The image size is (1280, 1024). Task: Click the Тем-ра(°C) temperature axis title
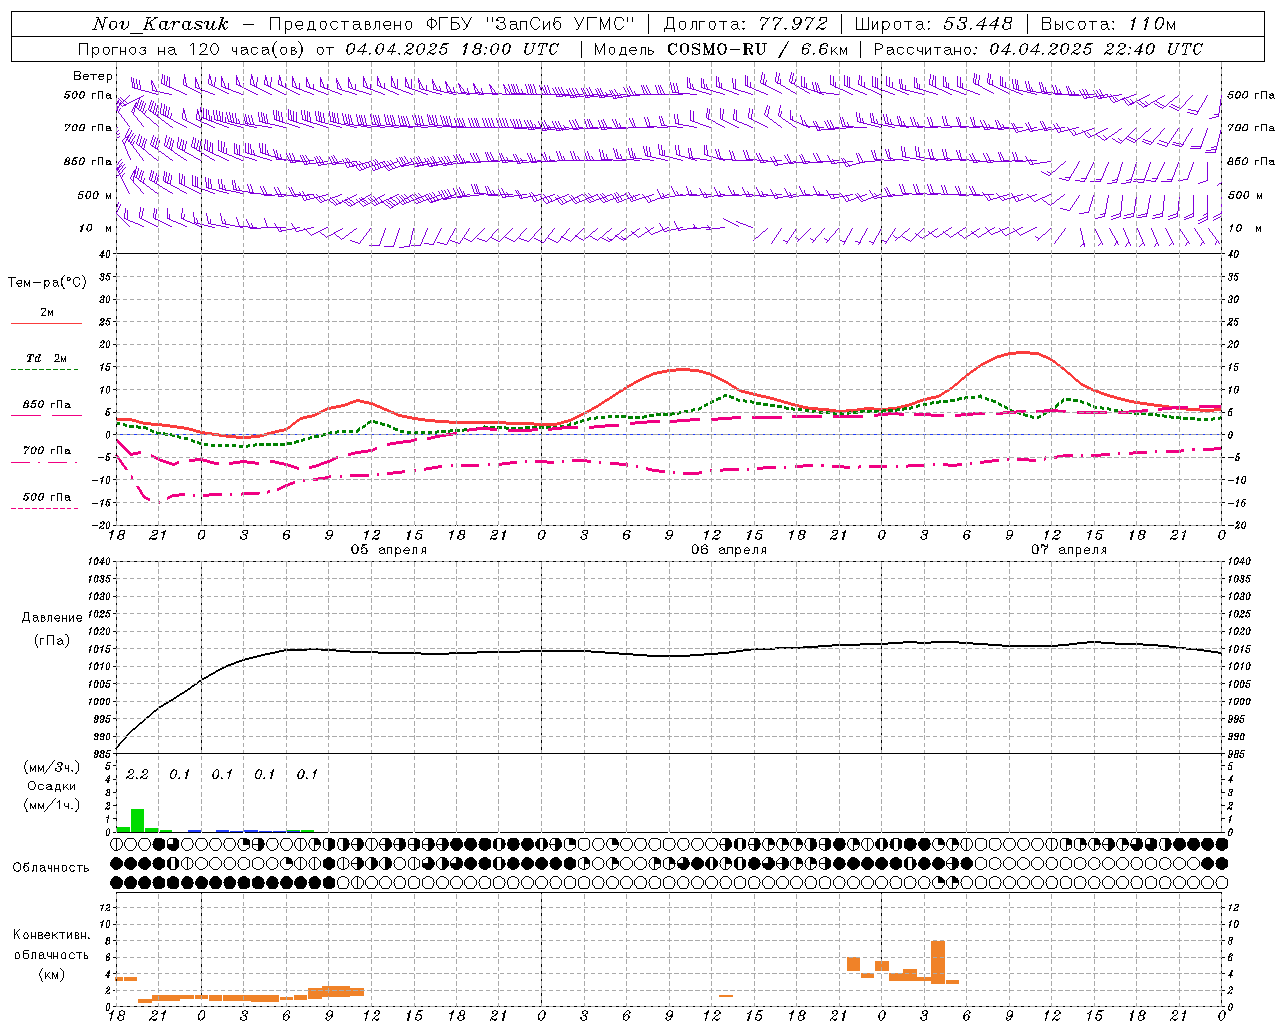click(x=47, y=283)
